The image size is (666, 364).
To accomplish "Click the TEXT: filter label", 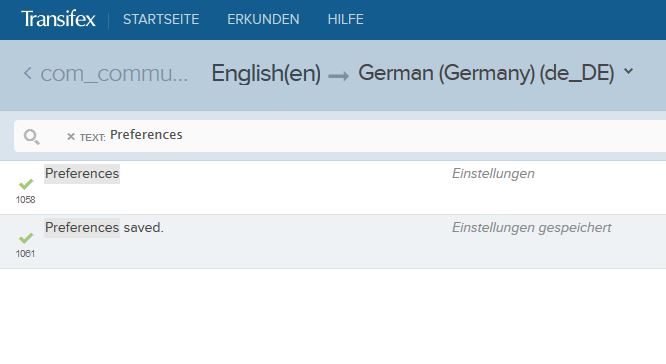I will coord(93,138).
